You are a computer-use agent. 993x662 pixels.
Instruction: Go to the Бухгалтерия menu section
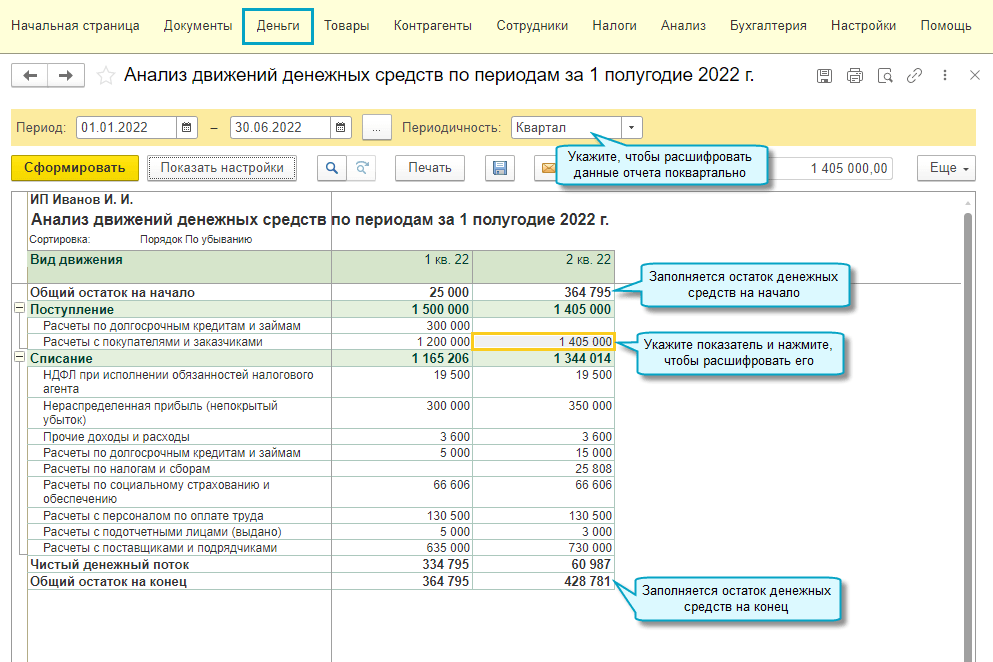pos(768,26)
